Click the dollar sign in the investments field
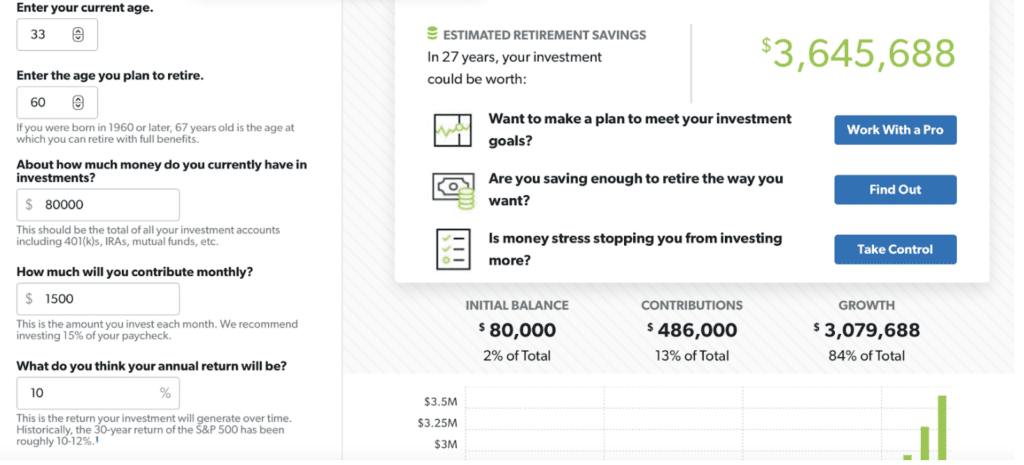 [x=29, y=205]
